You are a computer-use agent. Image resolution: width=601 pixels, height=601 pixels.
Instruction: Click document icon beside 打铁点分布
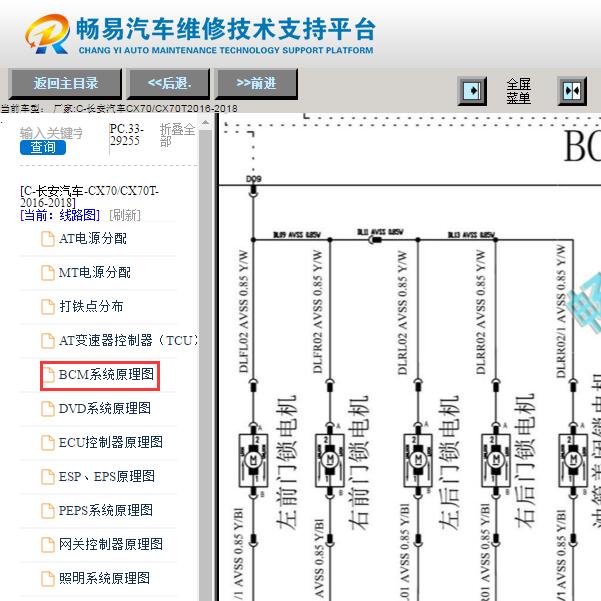48,307
